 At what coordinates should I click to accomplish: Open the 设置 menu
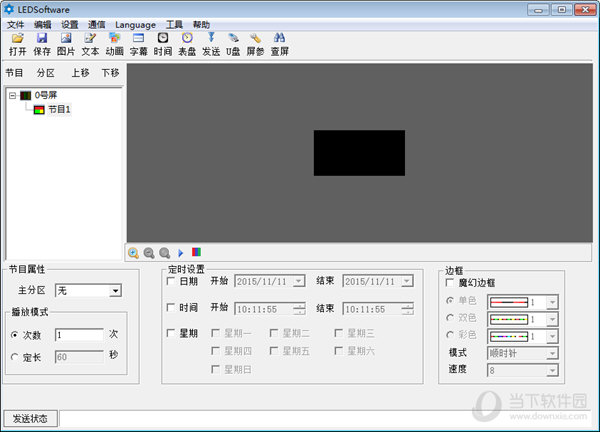coord(69,24)
